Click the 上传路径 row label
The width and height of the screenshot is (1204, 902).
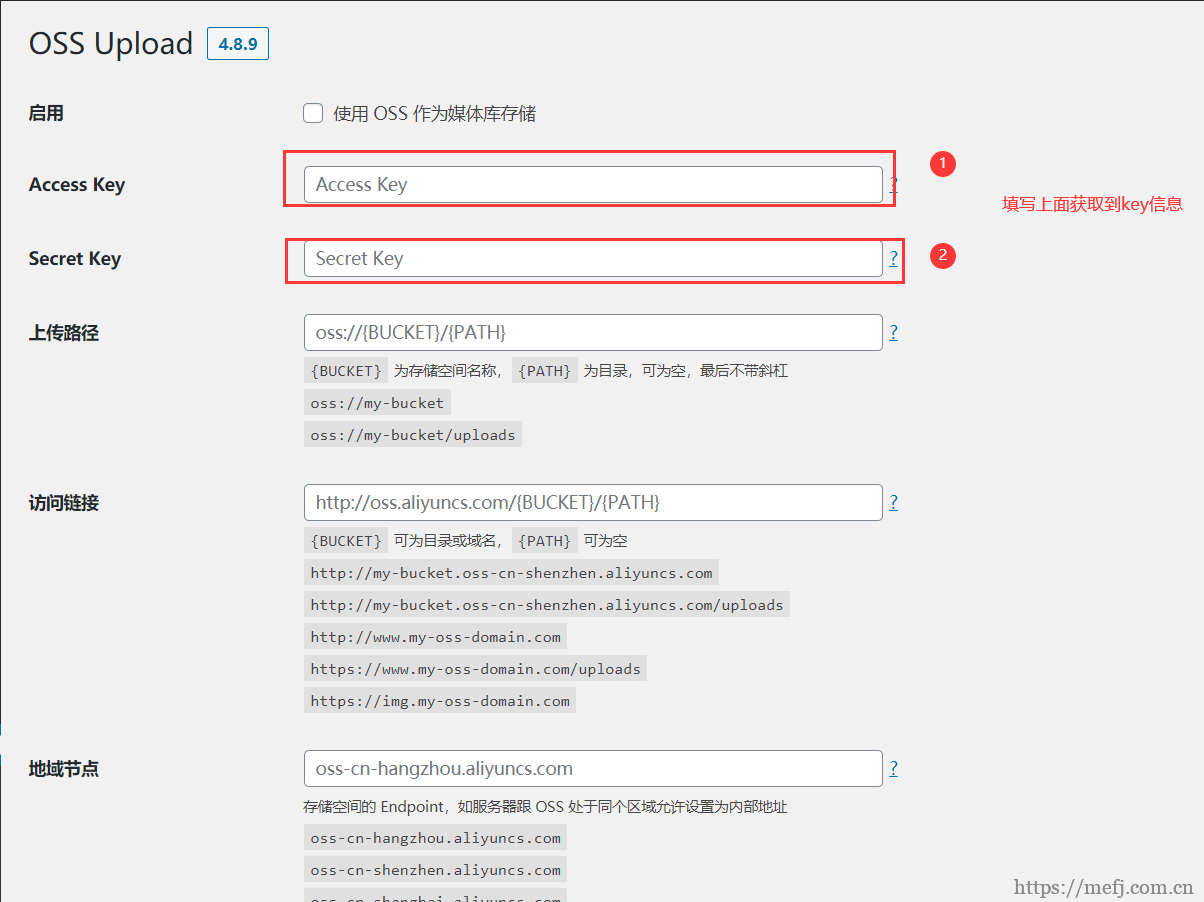click(64, 333)
